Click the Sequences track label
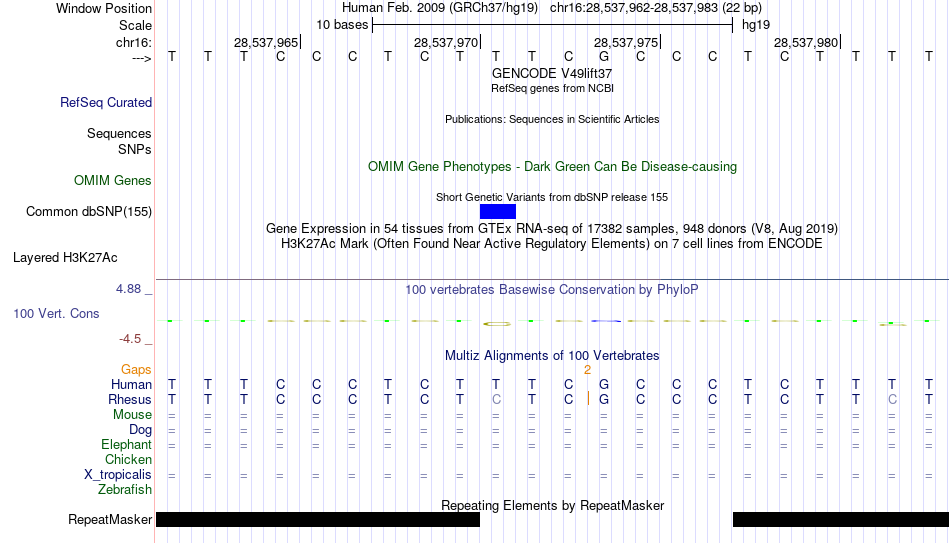The height and width of the screenshot is (543, 950). (x=119, y=133)
